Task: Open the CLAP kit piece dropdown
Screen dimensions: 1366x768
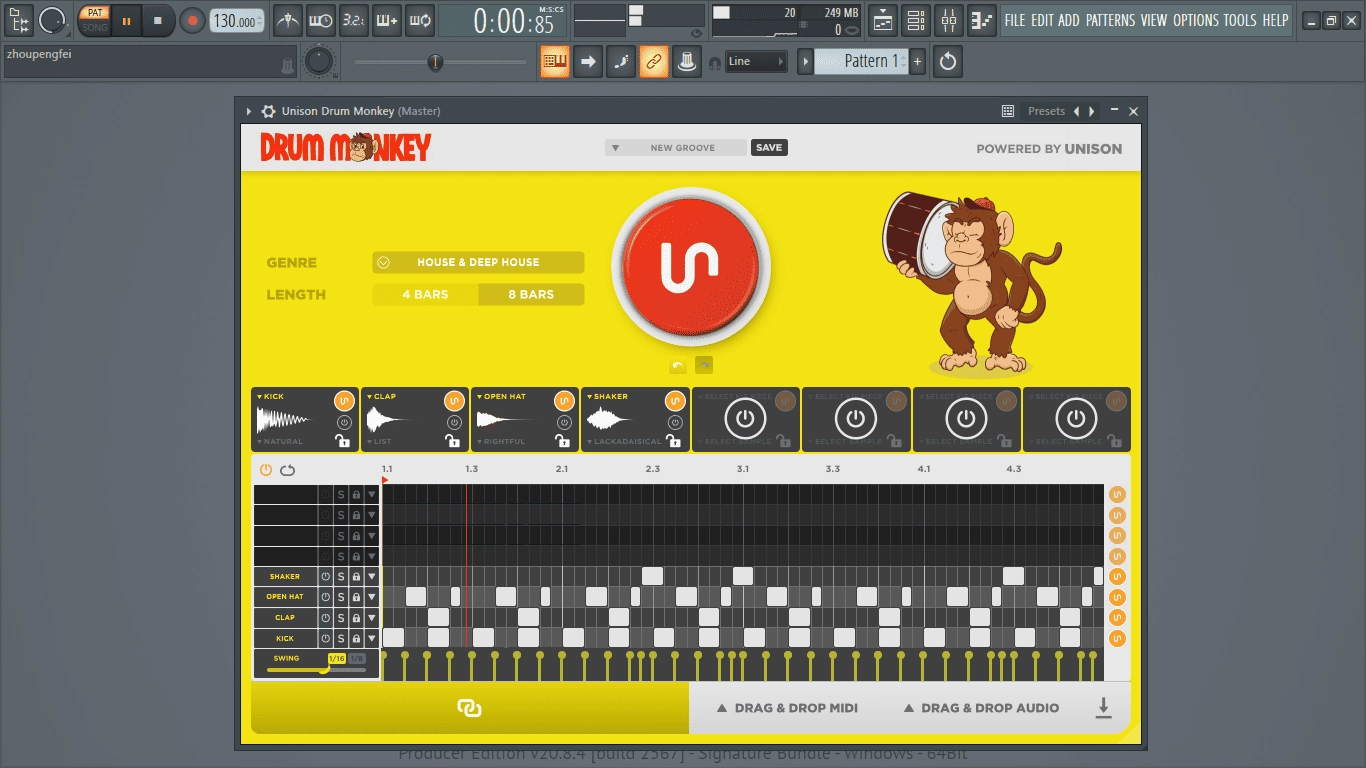Action: 382,397
